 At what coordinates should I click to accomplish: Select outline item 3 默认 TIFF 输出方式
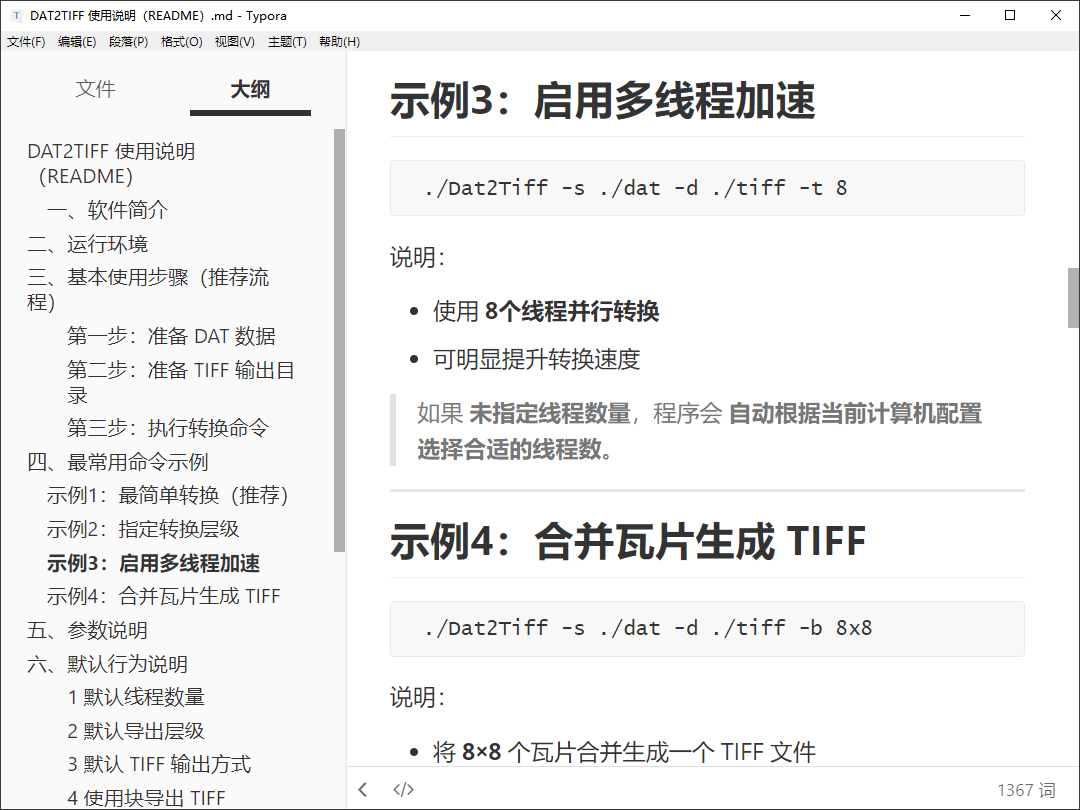pyautogui.click(x=159, y=764)
